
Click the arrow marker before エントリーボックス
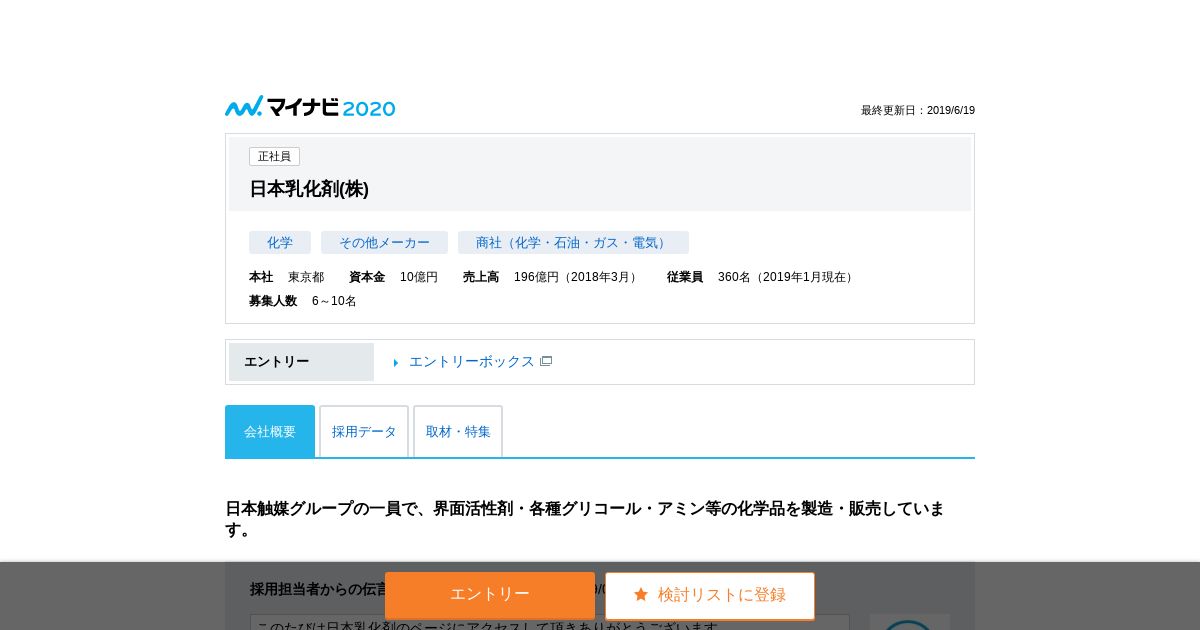(396, 363)
